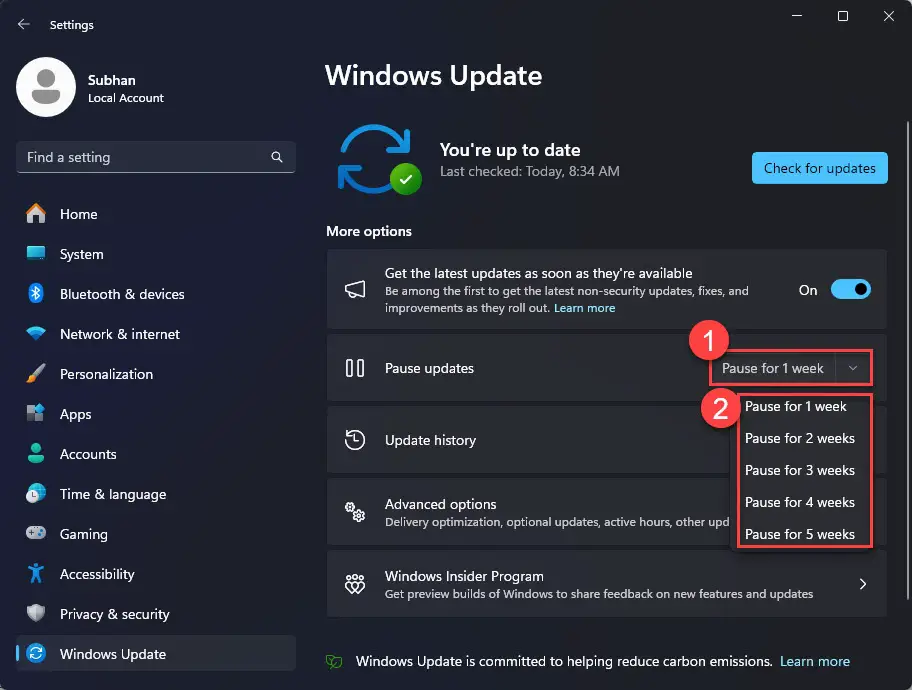This screenshot has height=690, width=912.
Task: Click the large update sync status icon
Action: tap(379, 159)
